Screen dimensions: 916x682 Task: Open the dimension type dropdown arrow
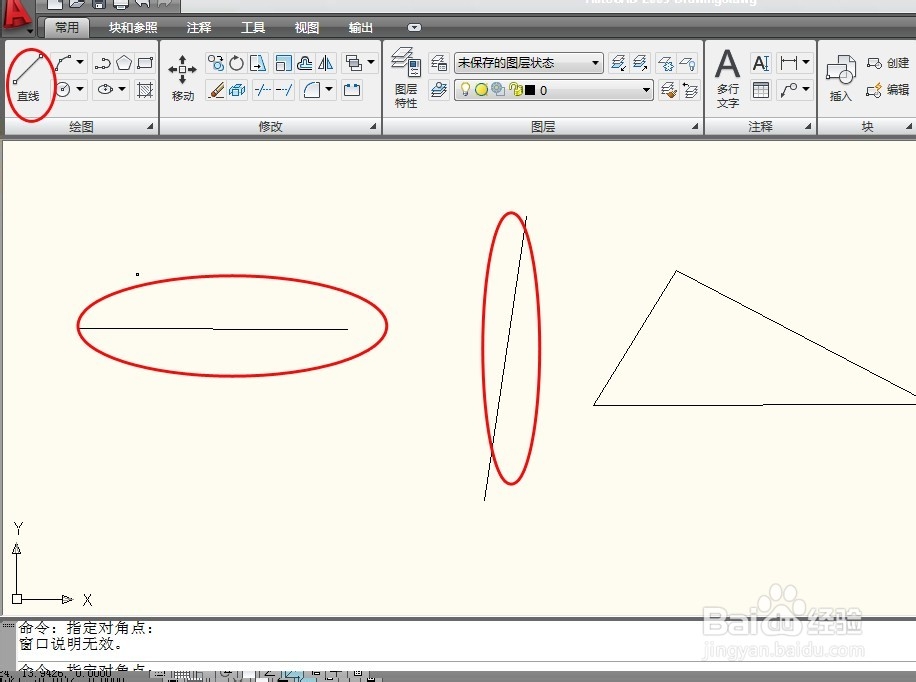[x=806, y=62]
